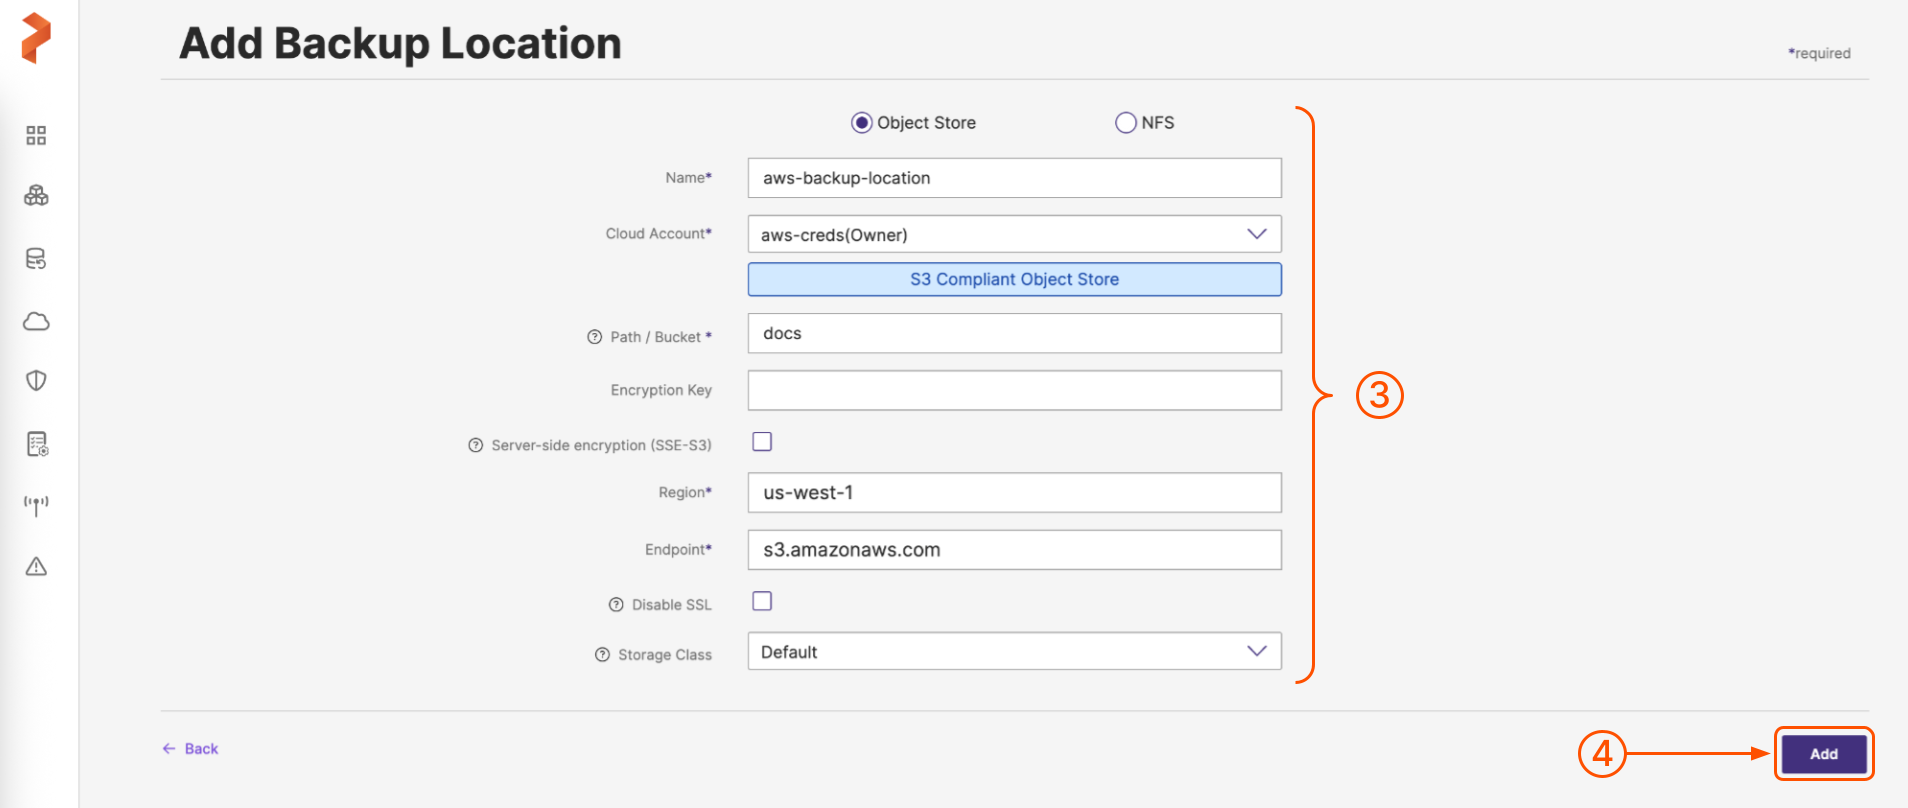Viewport: 1908px width, 808px height.
Task: Open the shield security icon in sidebar
Action: (x=36, y=381)
